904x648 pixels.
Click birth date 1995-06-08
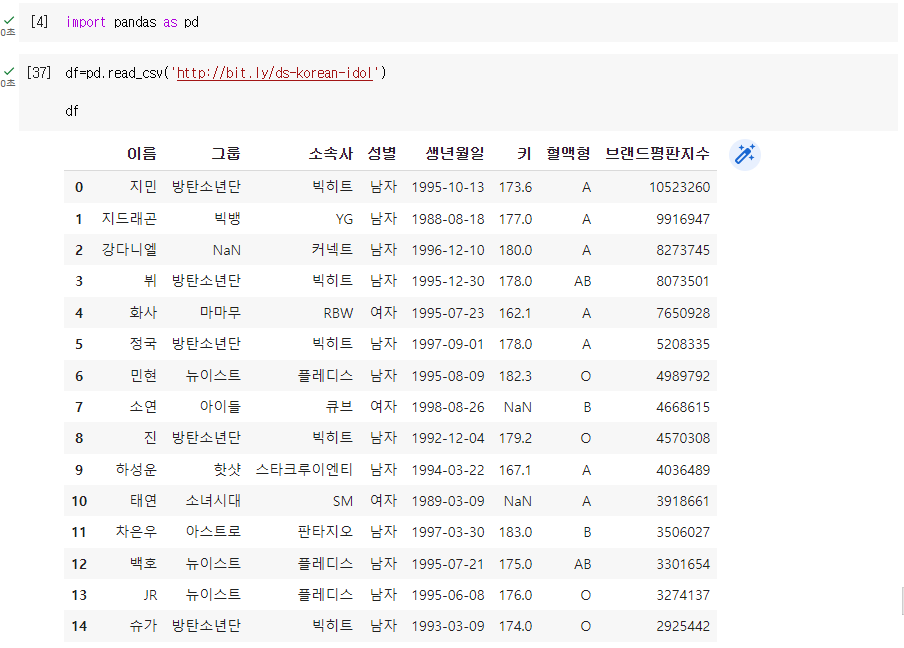448,595
